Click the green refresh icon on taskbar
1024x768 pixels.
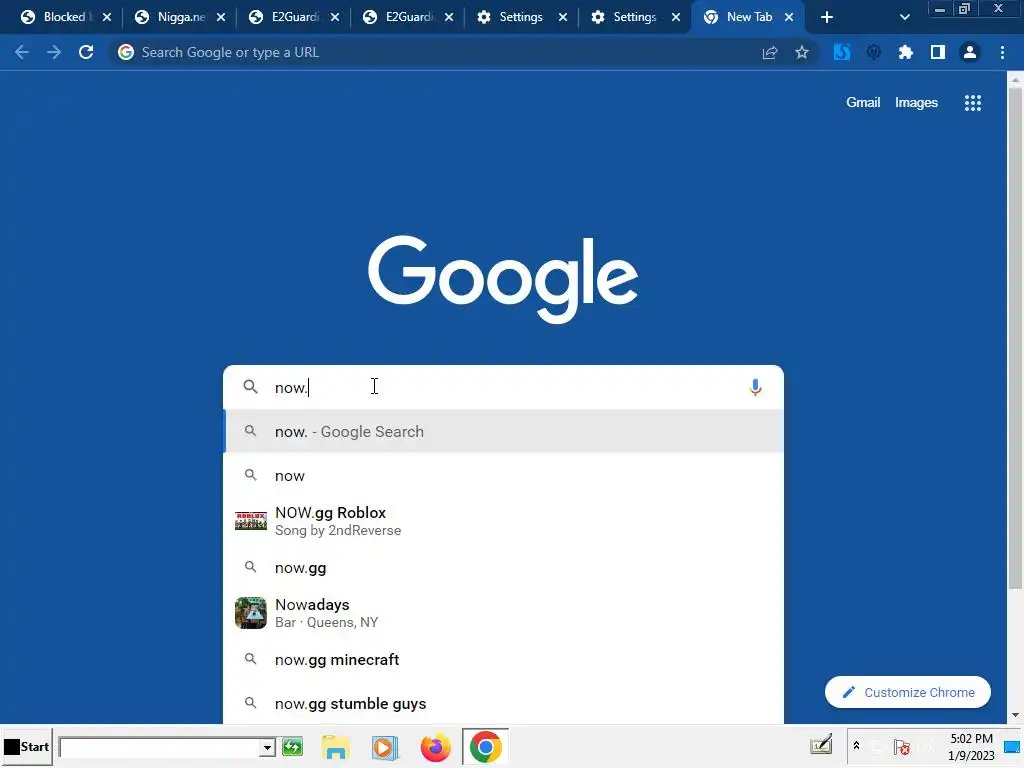(x=292, y=746)
